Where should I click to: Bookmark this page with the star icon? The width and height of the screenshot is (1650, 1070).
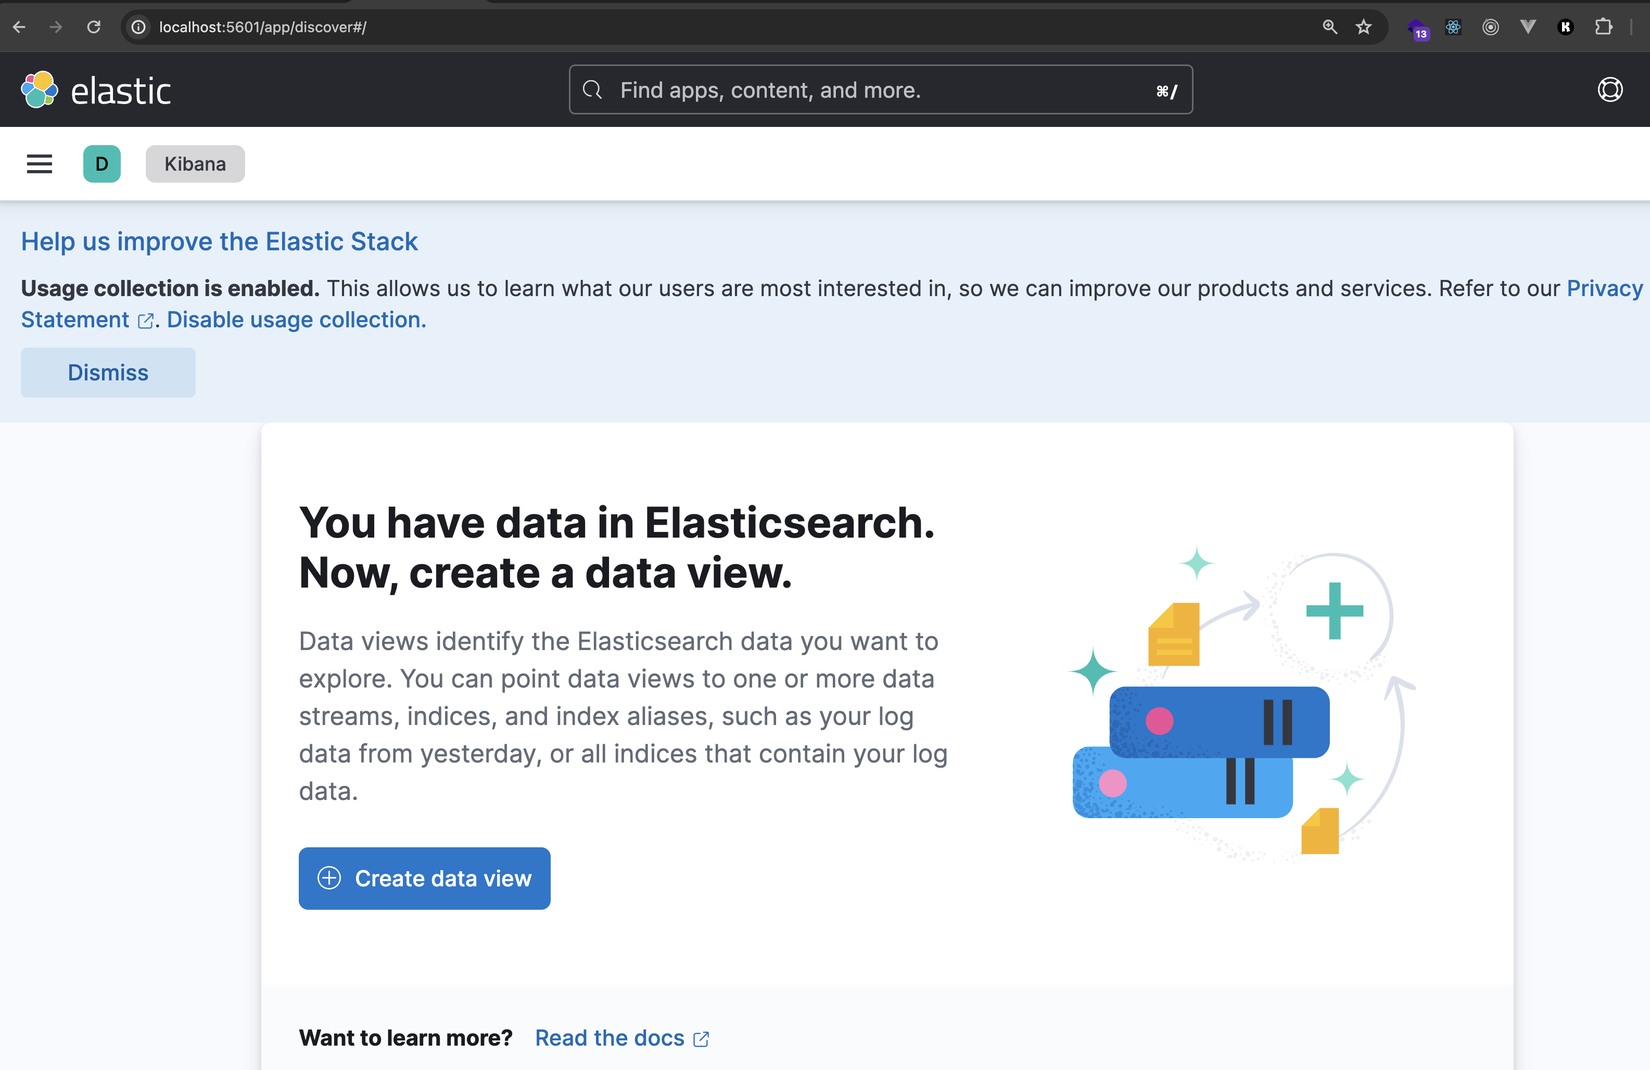tap(1364, 27)
